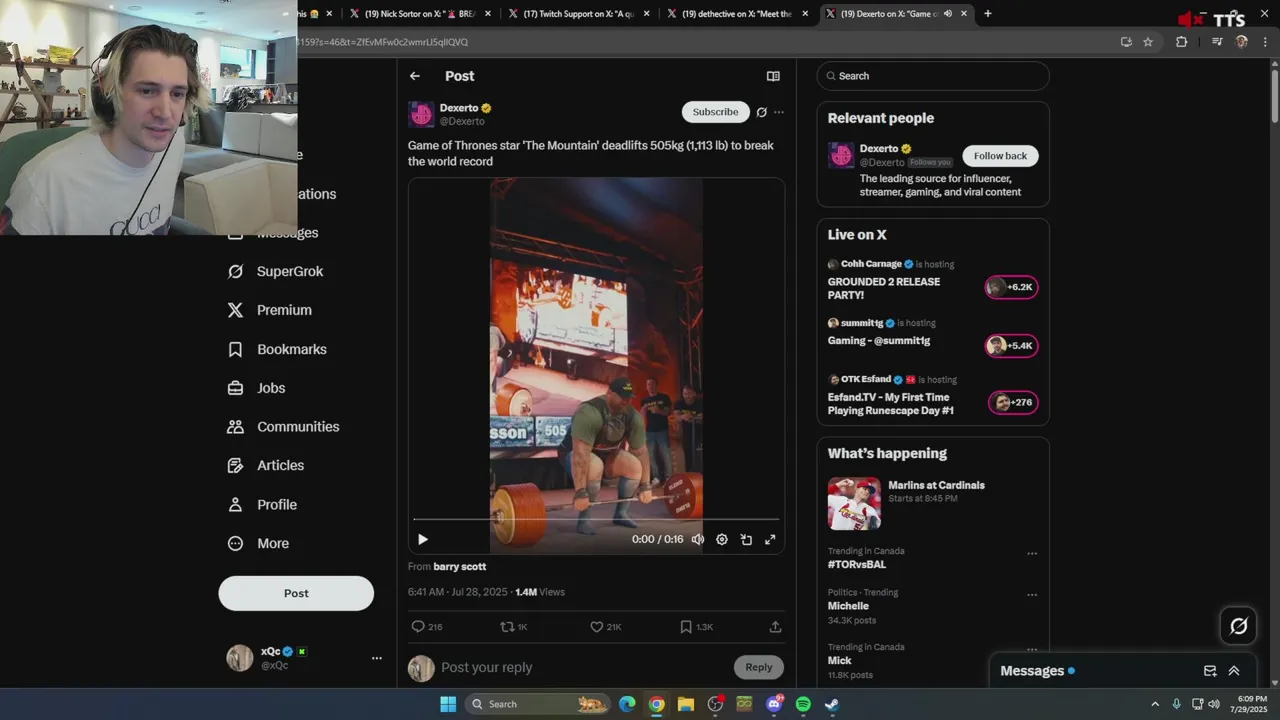Viewport: 1280px width, 720px height.
Task: Go back using the Post arrow
Action: 415,76
